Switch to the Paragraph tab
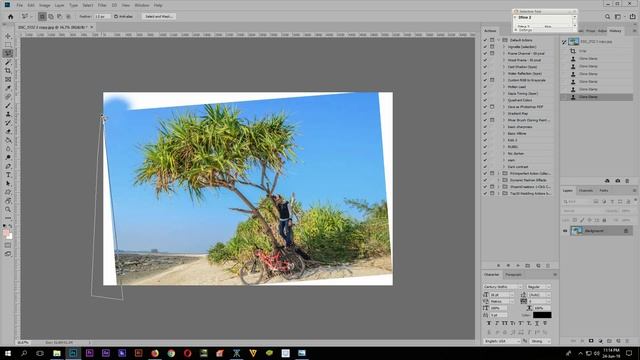The height and width of the screenshot is (360, 640). [x=513, y=275]
